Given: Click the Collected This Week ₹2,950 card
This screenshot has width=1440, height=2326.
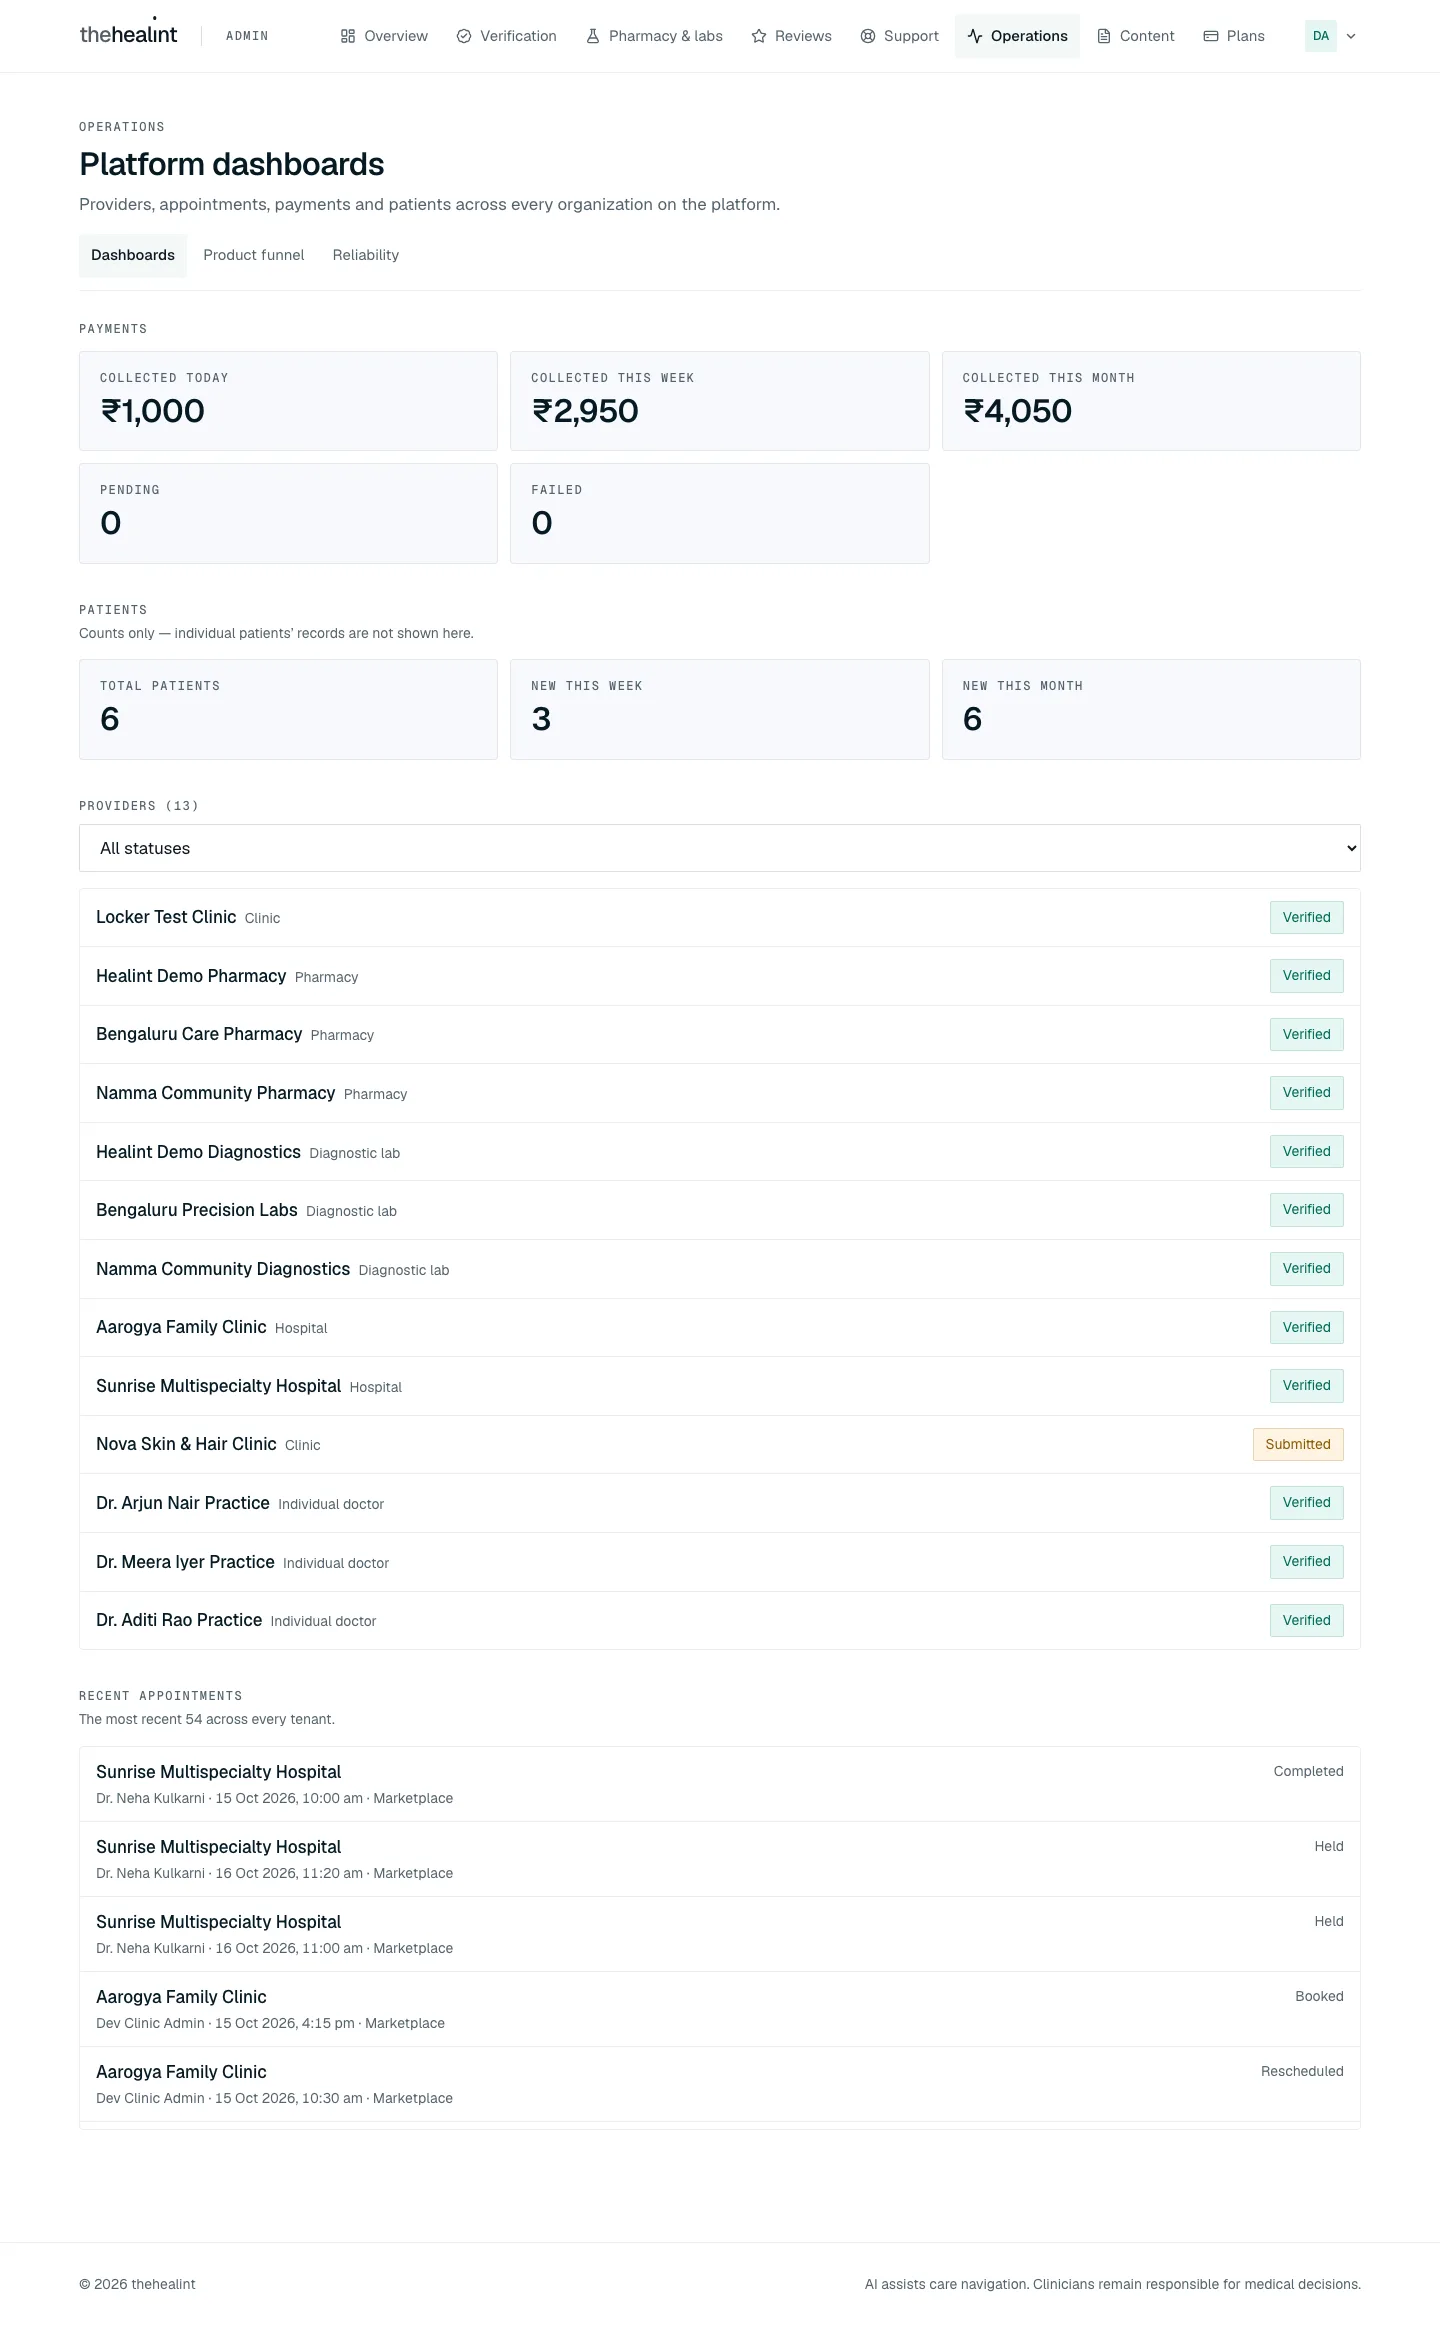Looking at the screenshot, I should pyautogui.click(x=720, y=401).
